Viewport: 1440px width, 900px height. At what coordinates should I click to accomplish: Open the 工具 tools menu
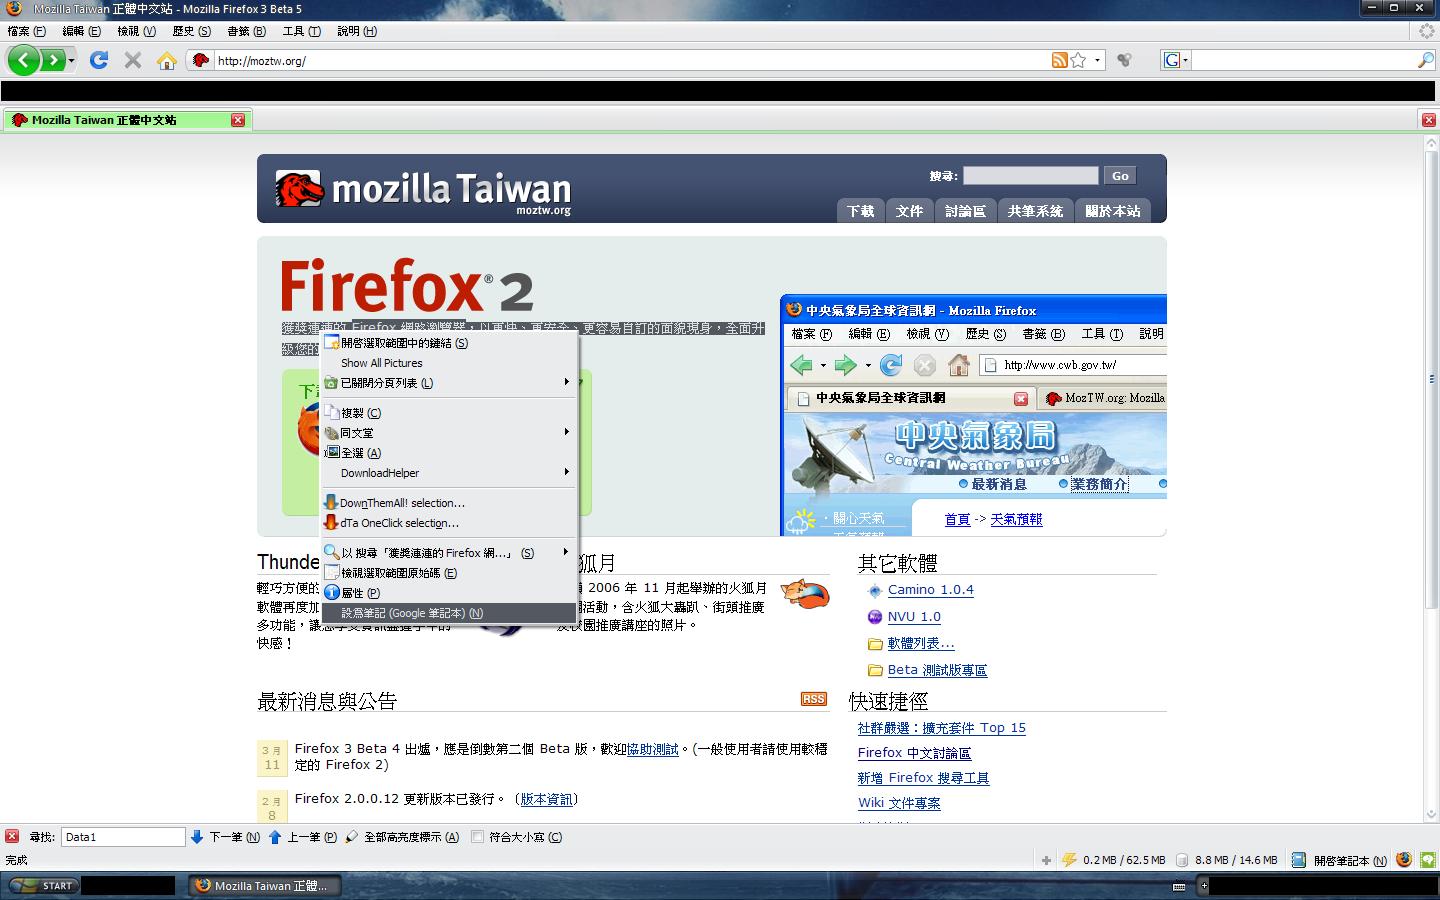pos(301,31)
